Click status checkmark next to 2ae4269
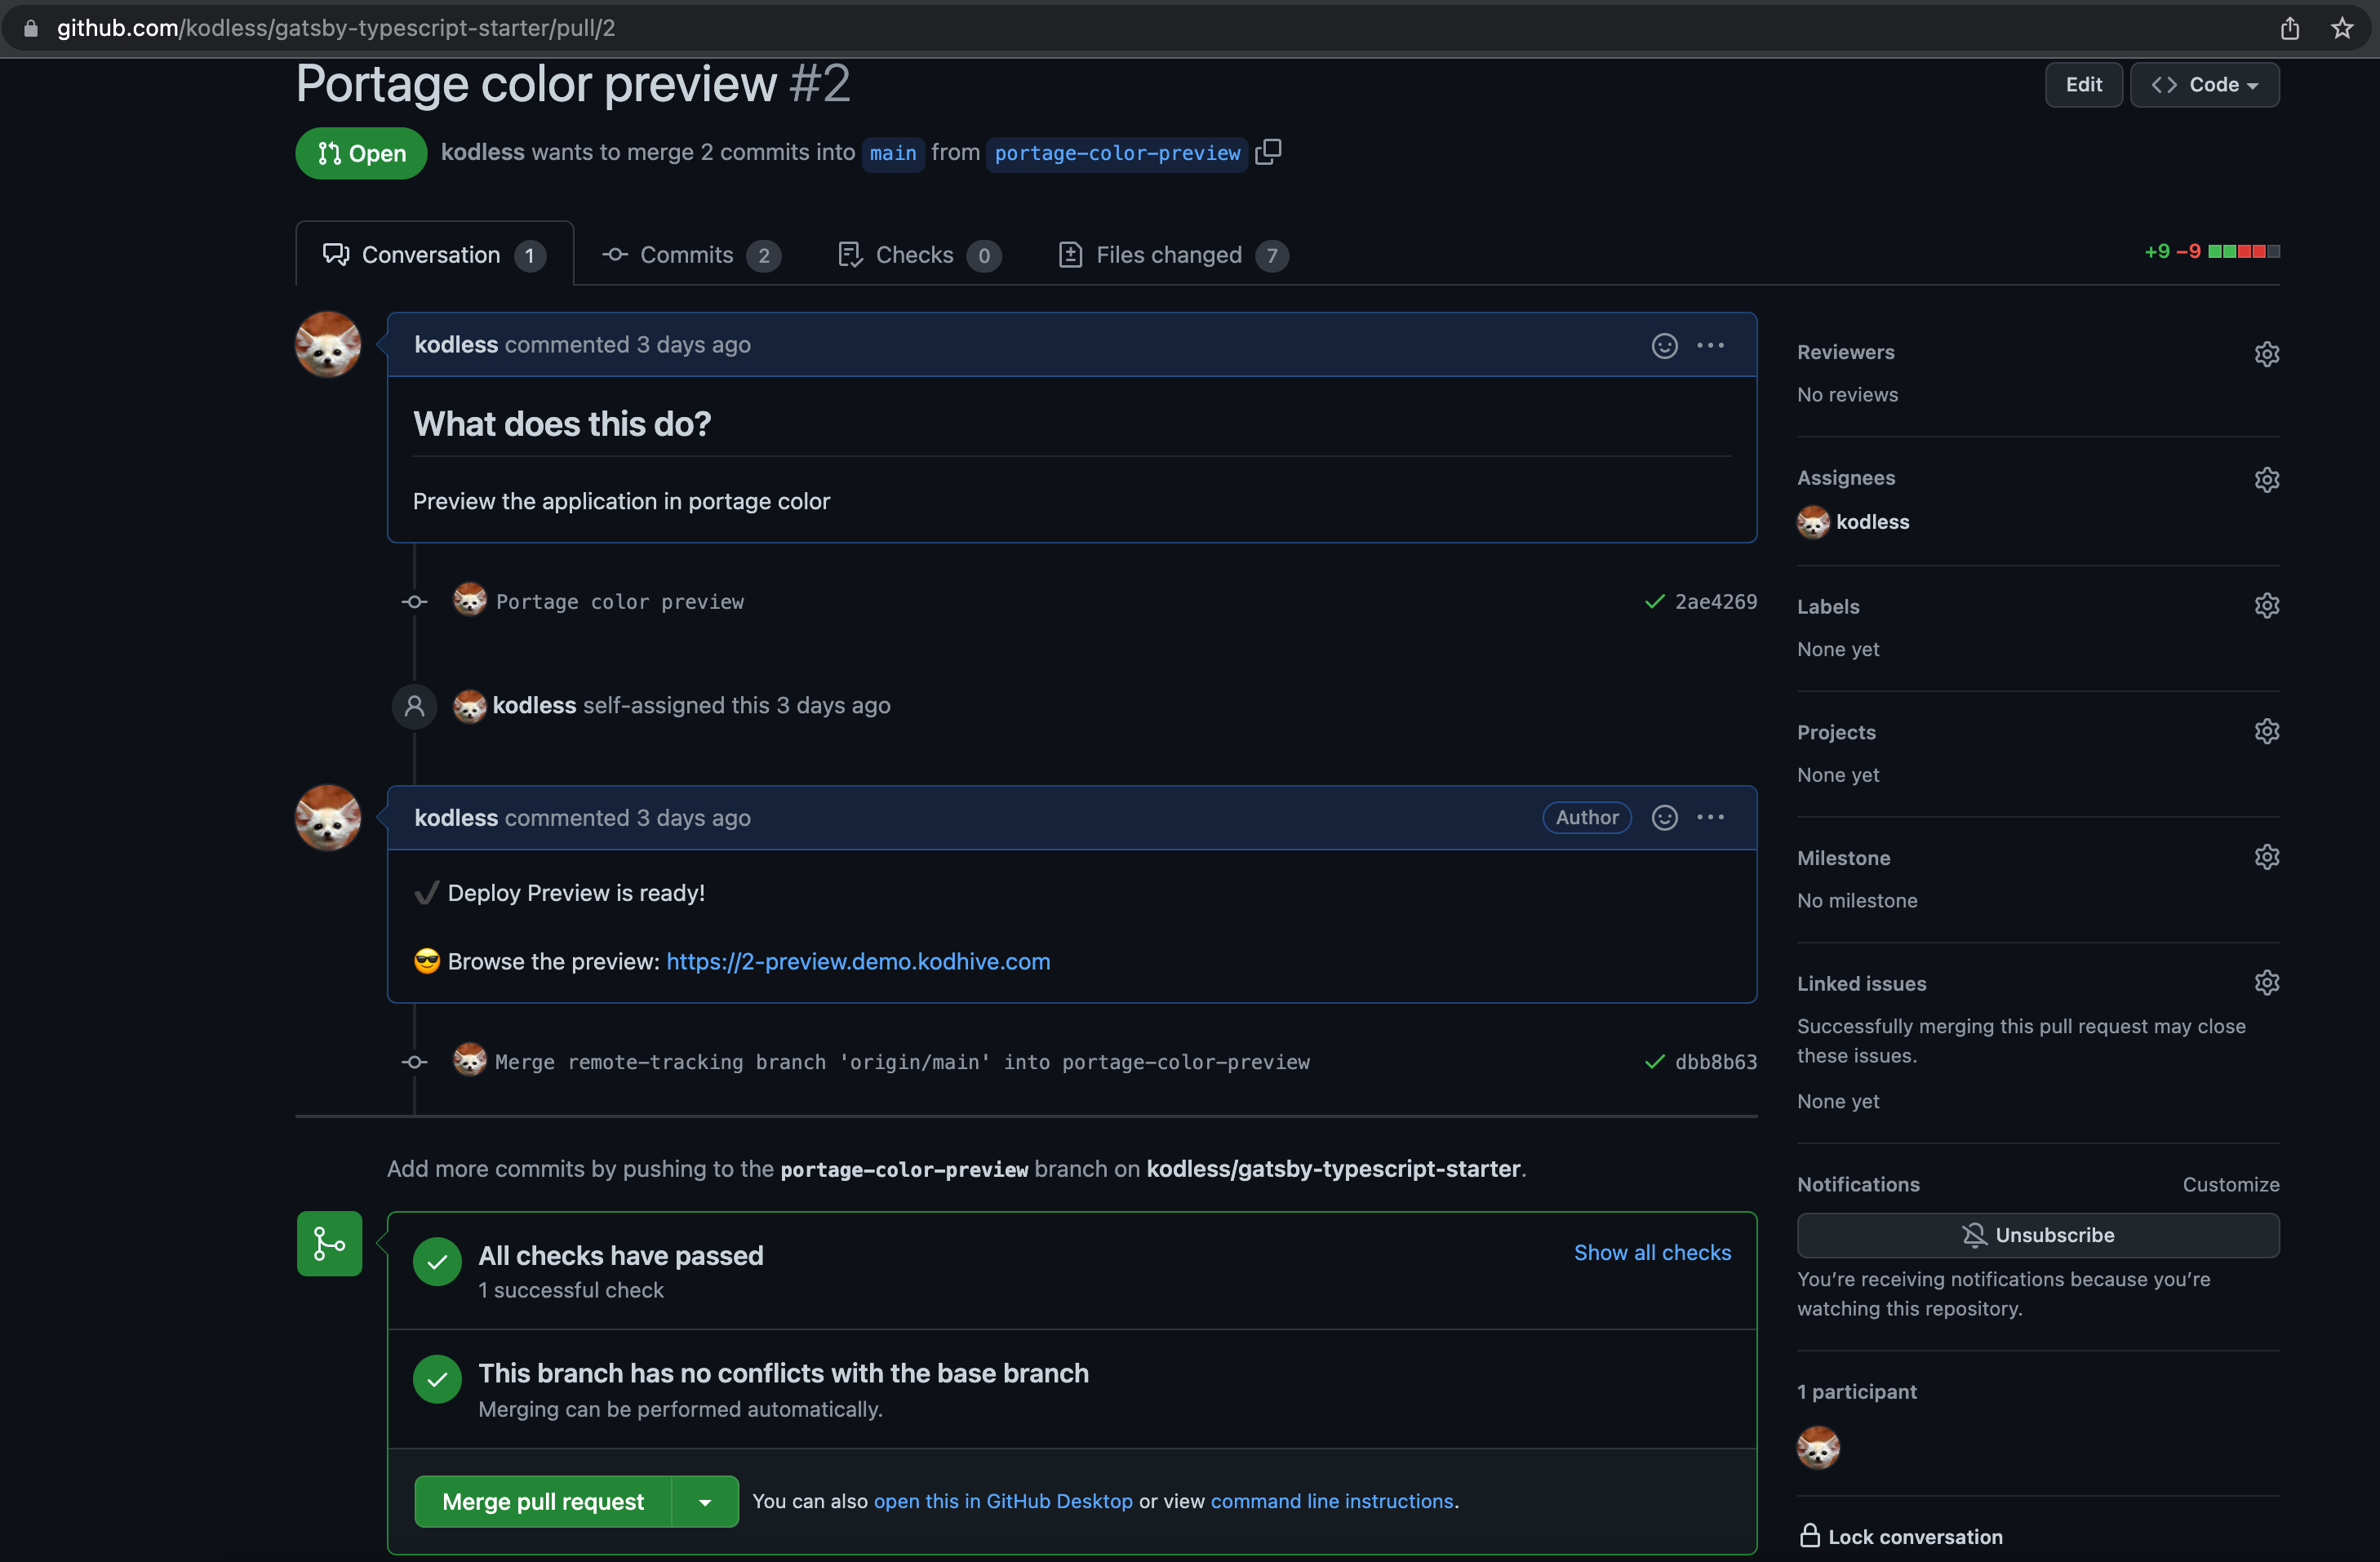Image resolution: width=2380 pixels, height=1562 pixels. click(x=1654, y=601)
